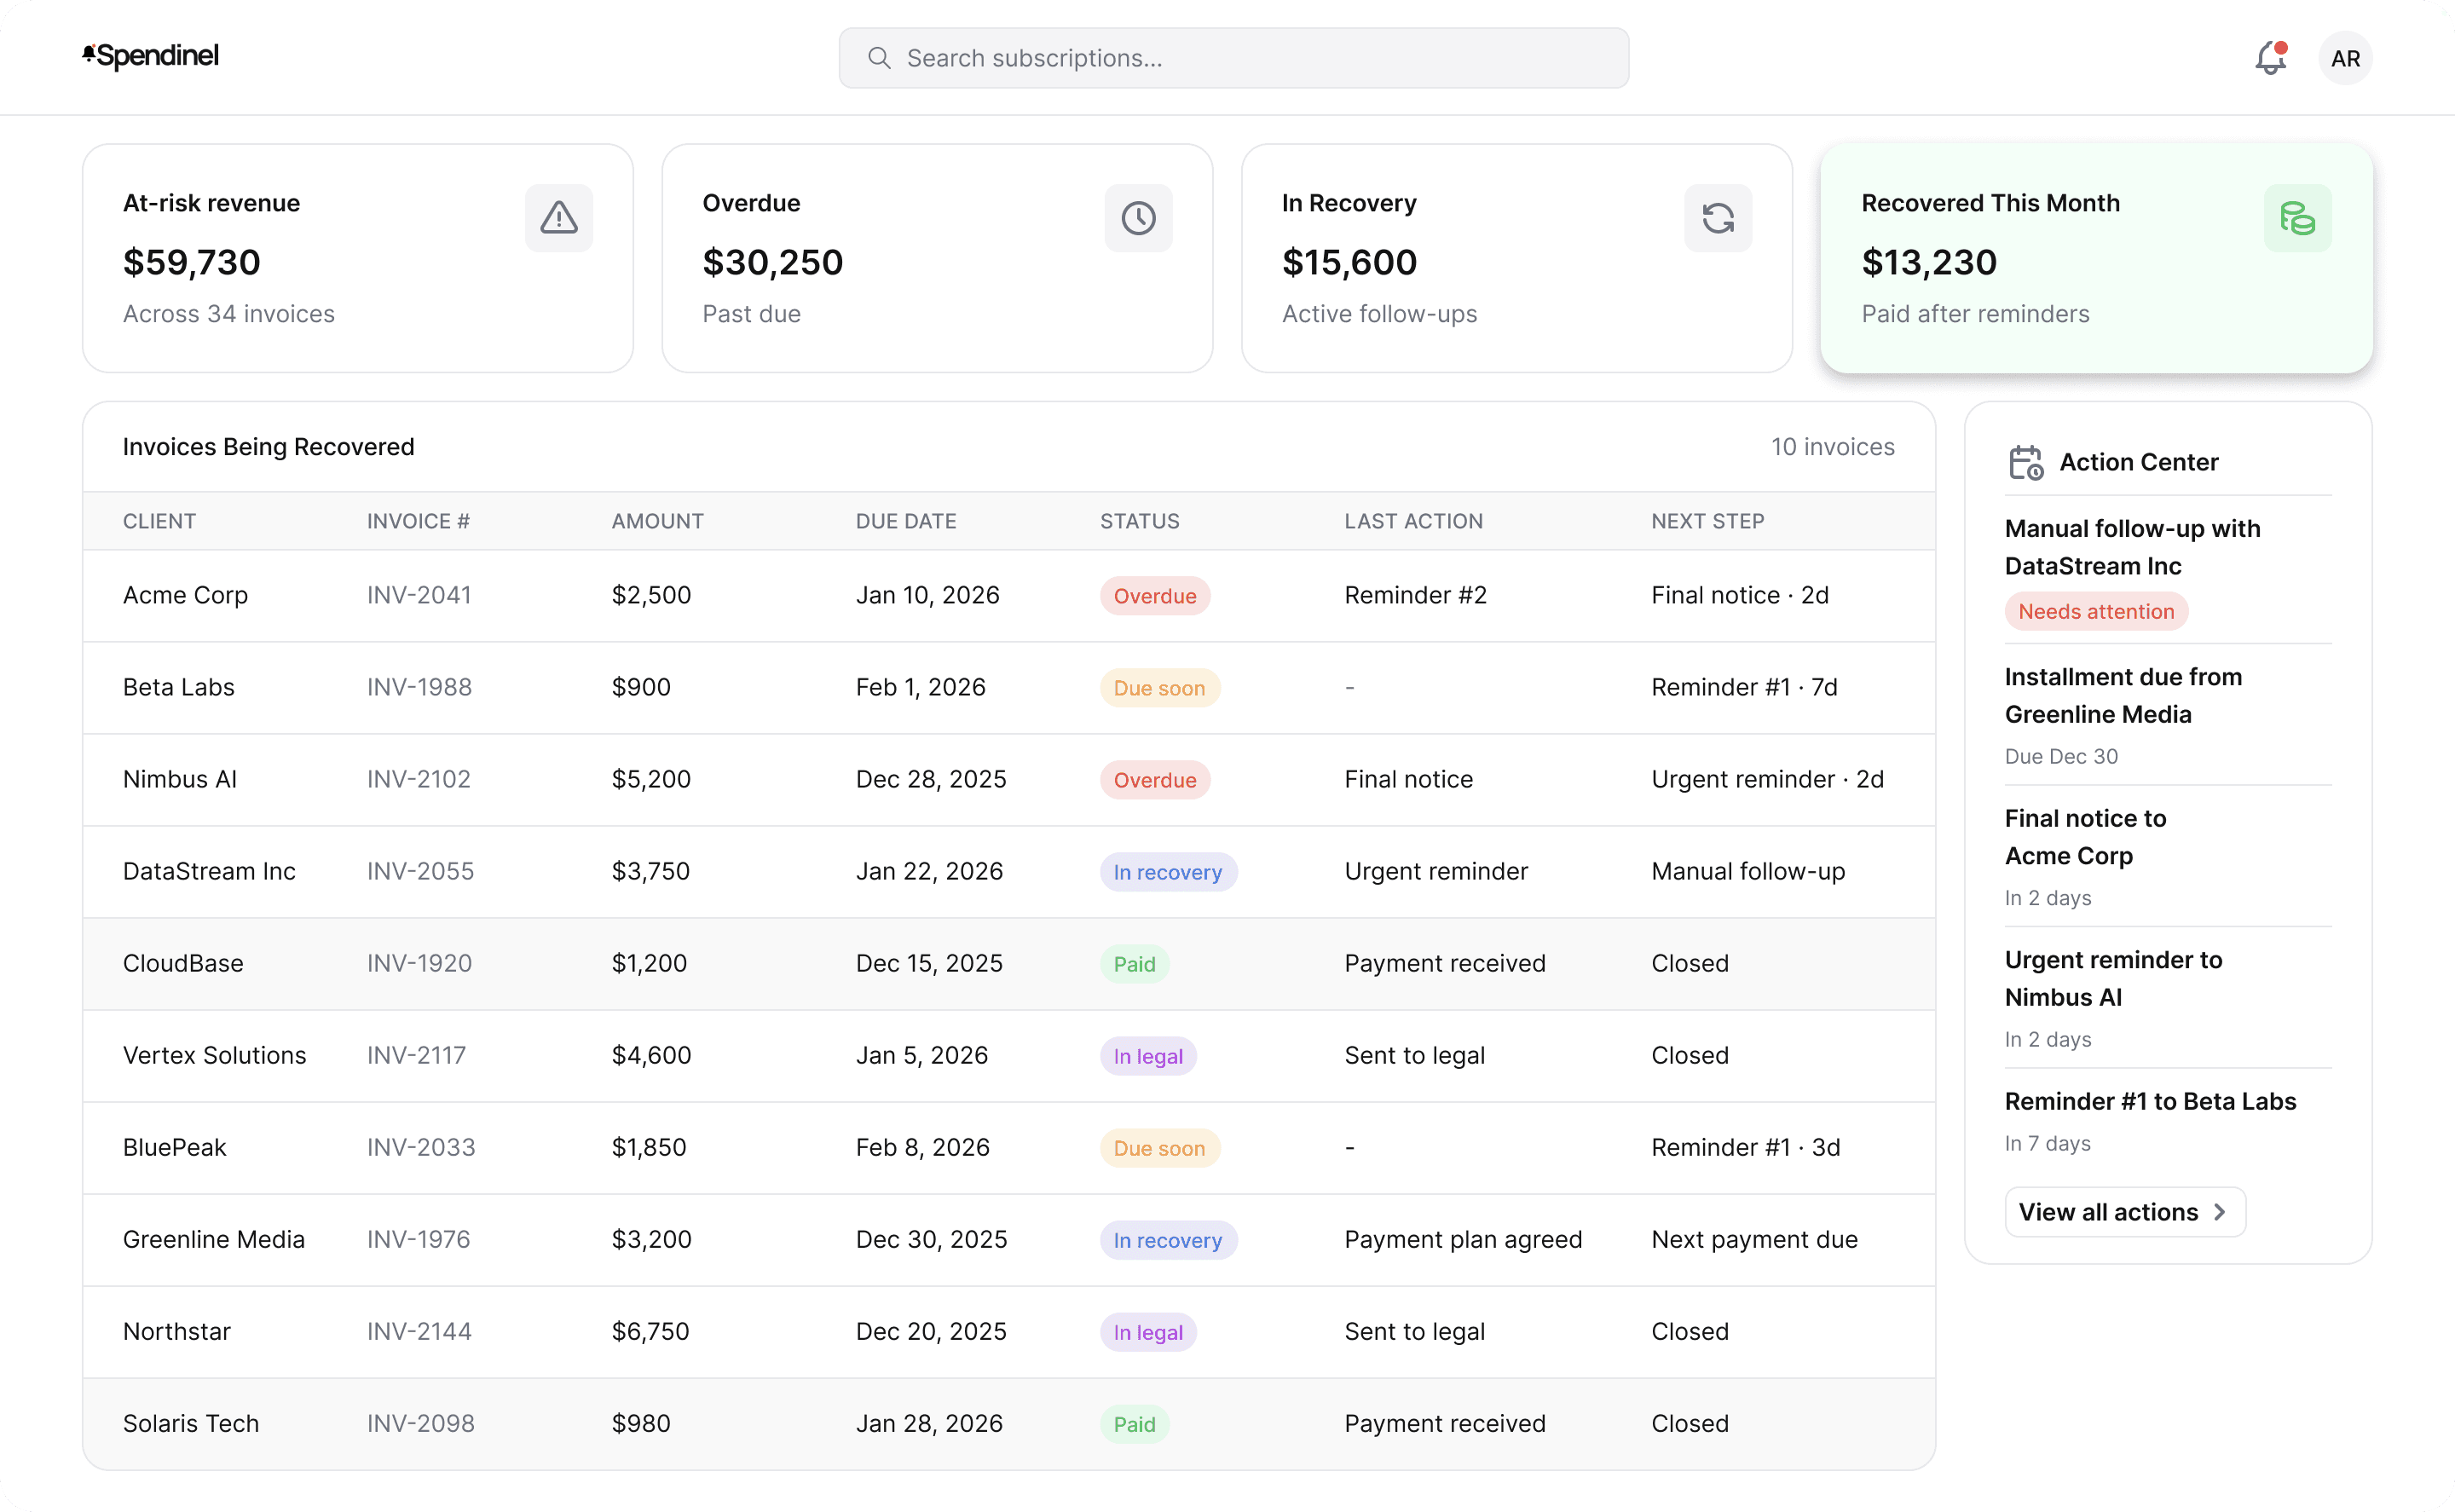Click the Action Center calendar icon

click(x=2026, y=463)
